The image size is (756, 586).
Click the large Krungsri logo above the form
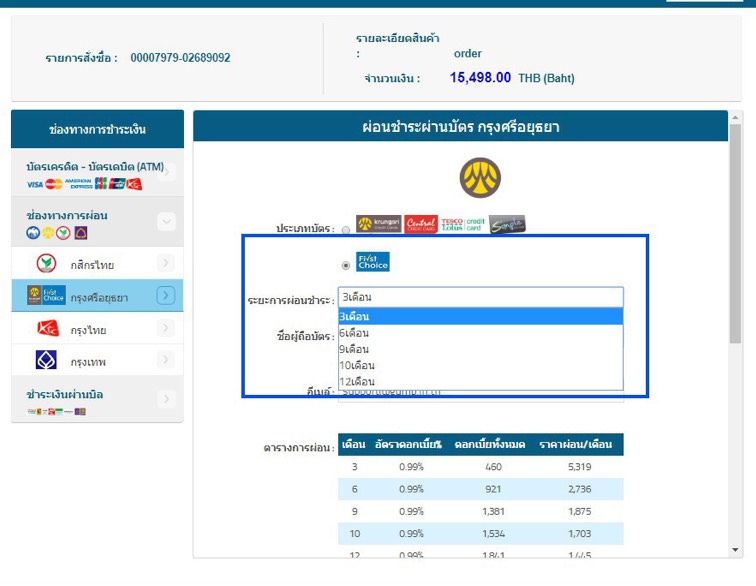coord(480,177)
